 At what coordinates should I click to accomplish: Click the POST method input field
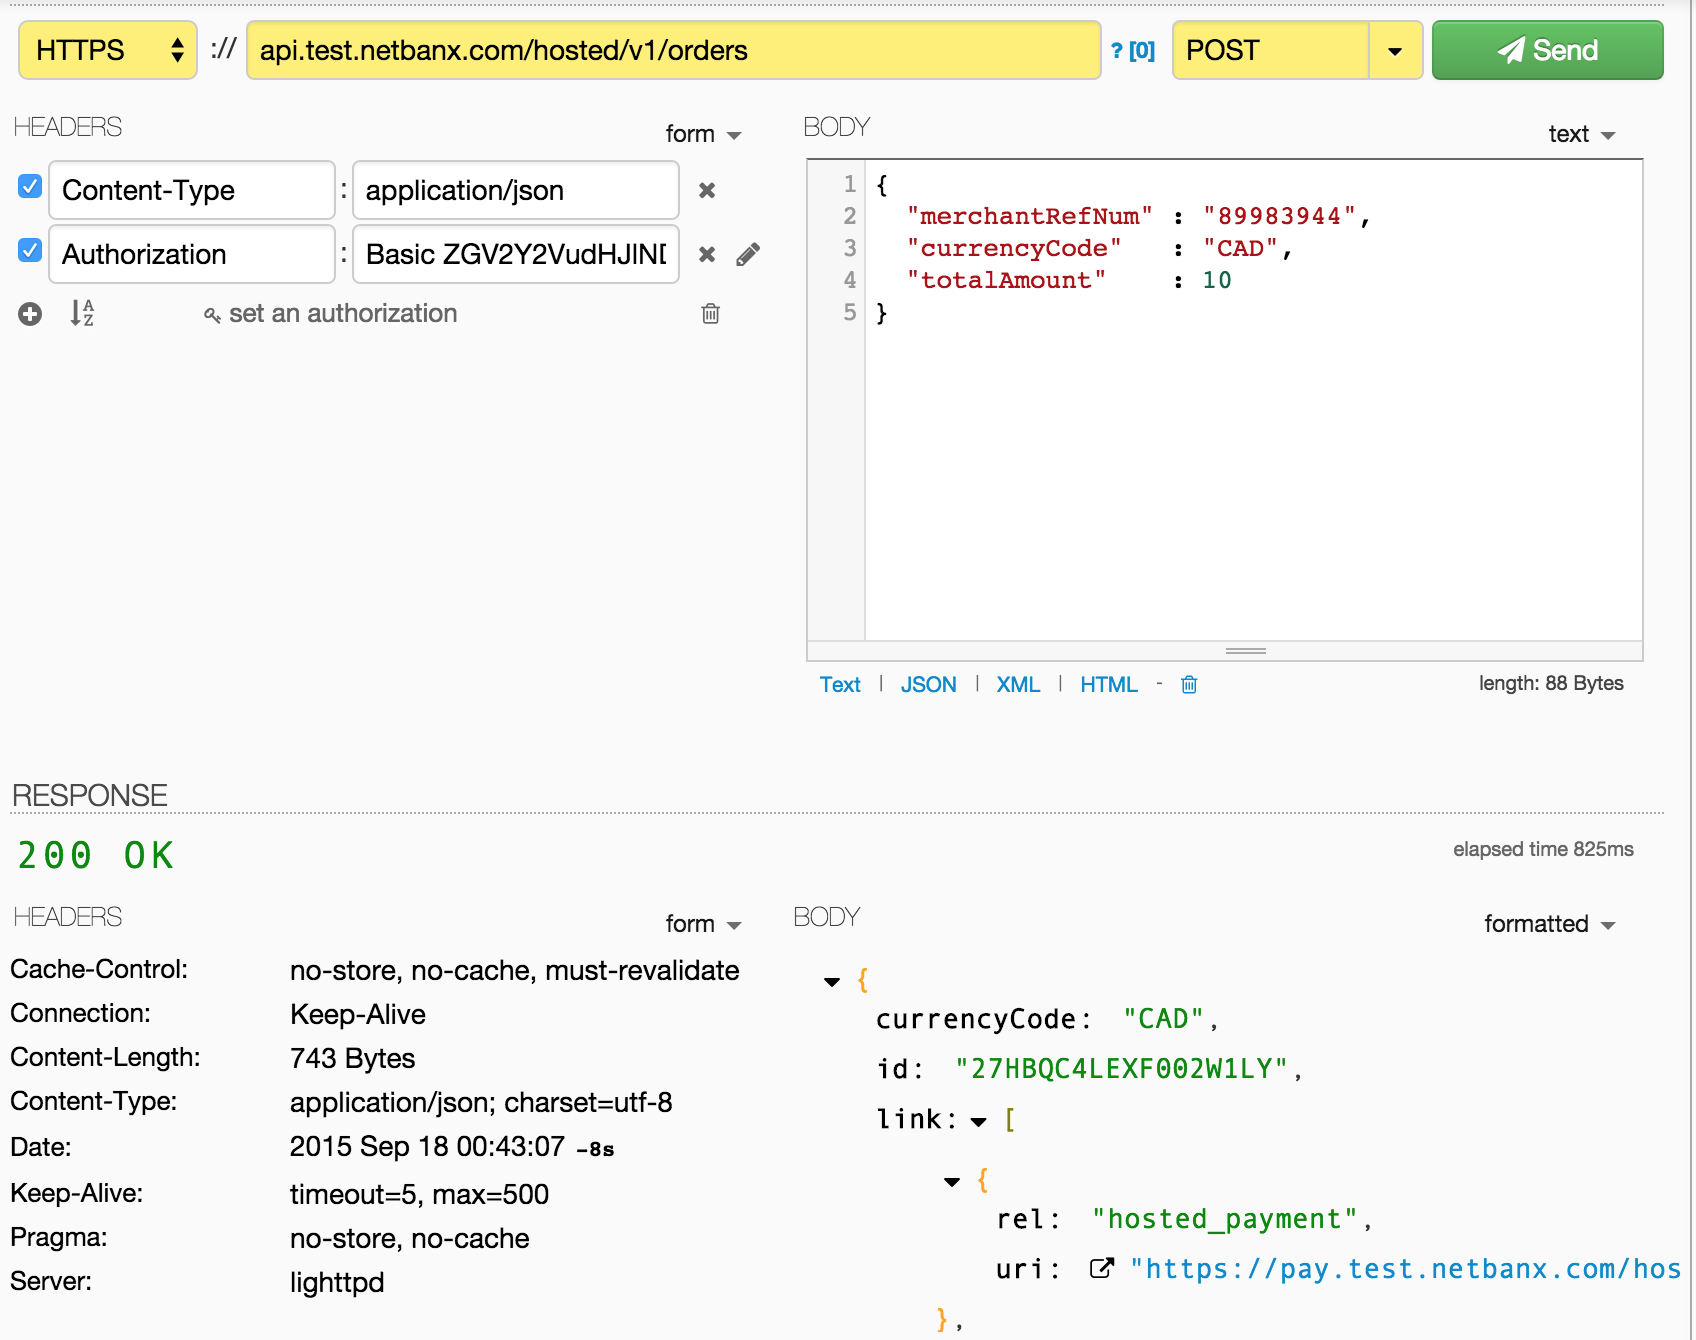[1270, 50]
